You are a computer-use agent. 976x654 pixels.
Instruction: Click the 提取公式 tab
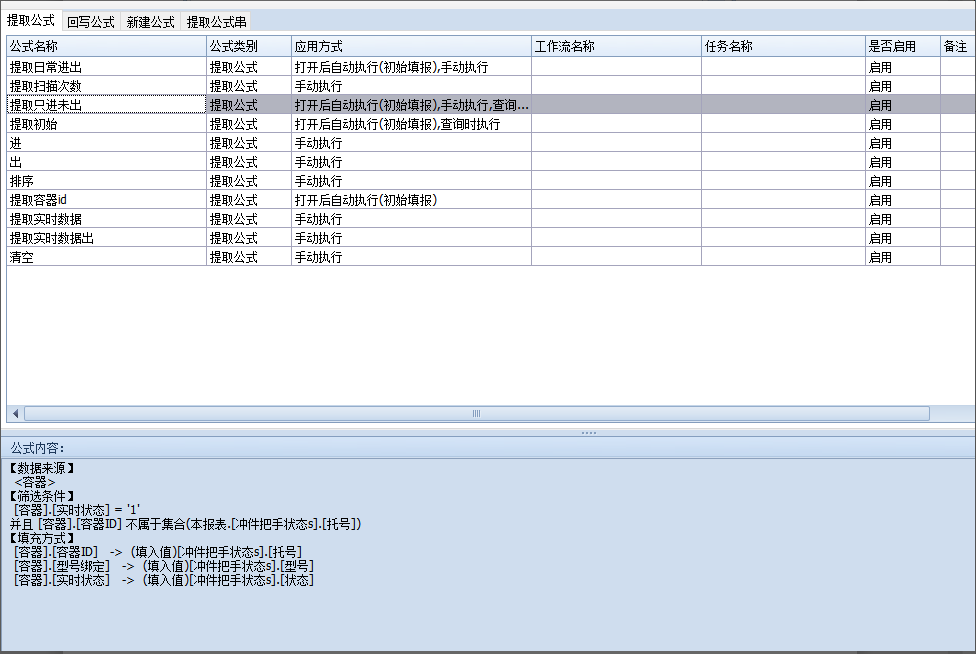[31, 20]
